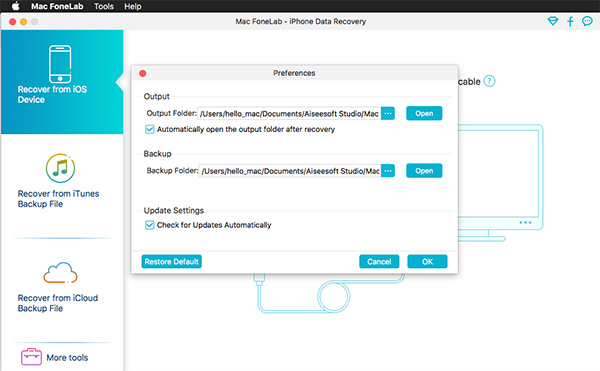Viewport: 600px width, 371px height.
Task: Open the More tools toolbox icon
Action: pos(31,356)
